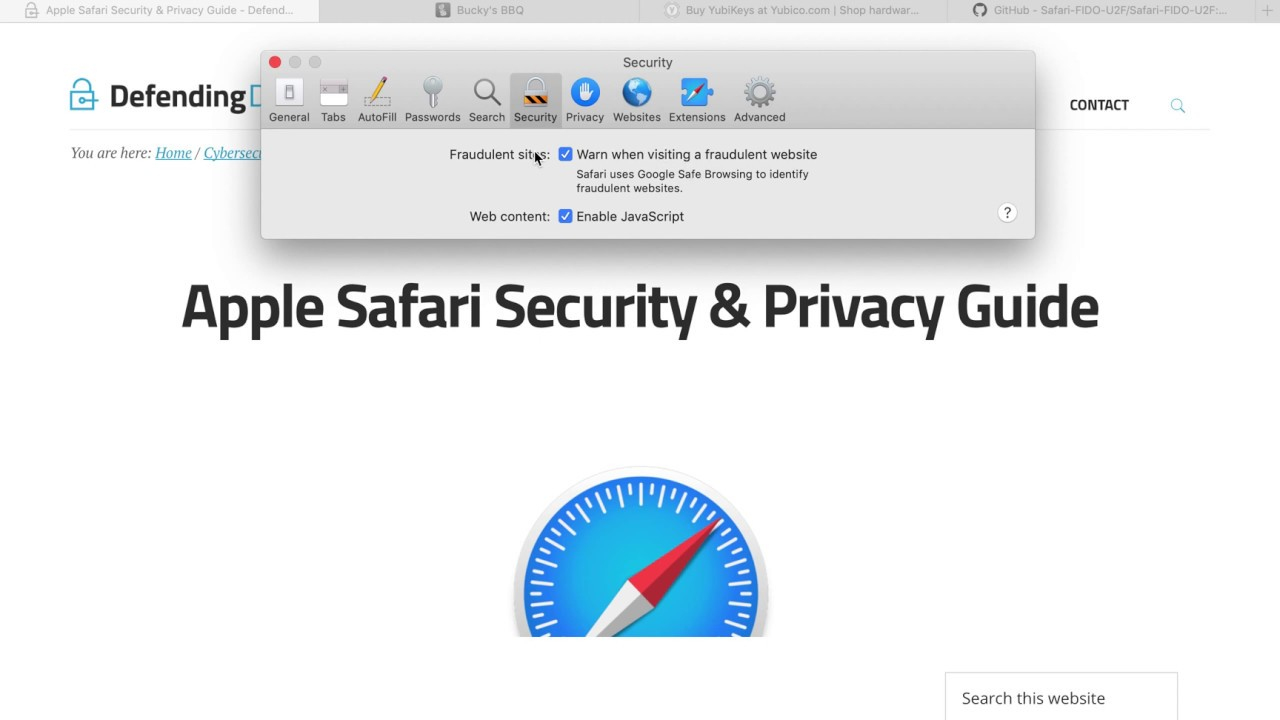Switch to the GitHub Safari-FIDO-U2F tab
1280x720 pixels.
click(x=1100, y=10)
